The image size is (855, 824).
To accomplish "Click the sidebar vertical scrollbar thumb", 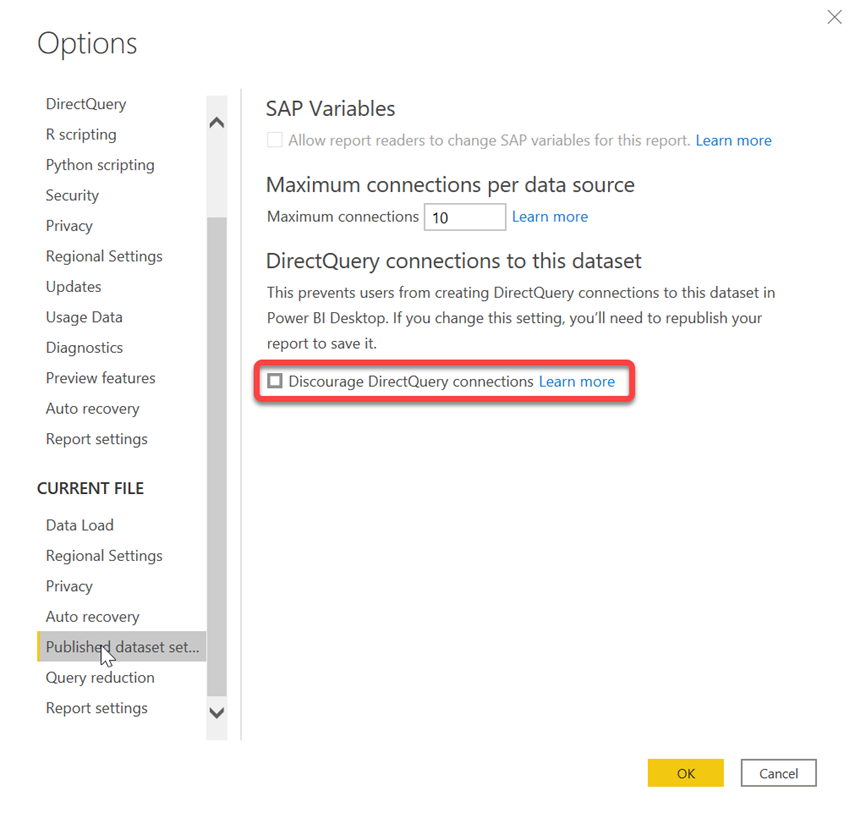I will (216, 456).
